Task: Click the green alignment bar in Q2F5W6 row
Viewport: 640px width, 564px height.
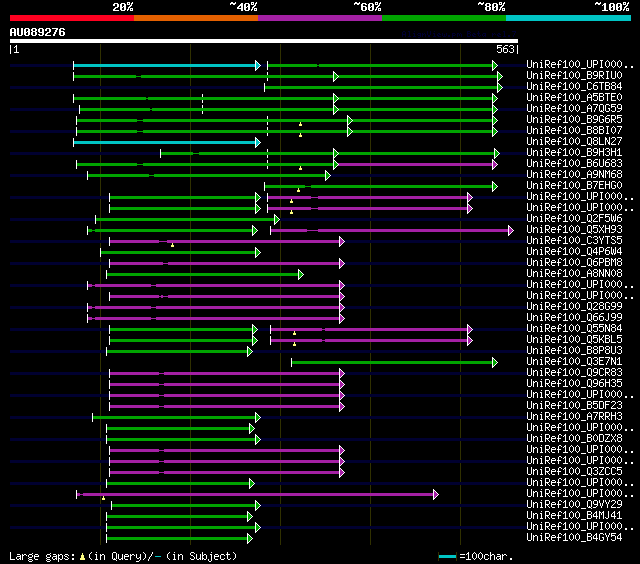Action: [x=185, y=220]
